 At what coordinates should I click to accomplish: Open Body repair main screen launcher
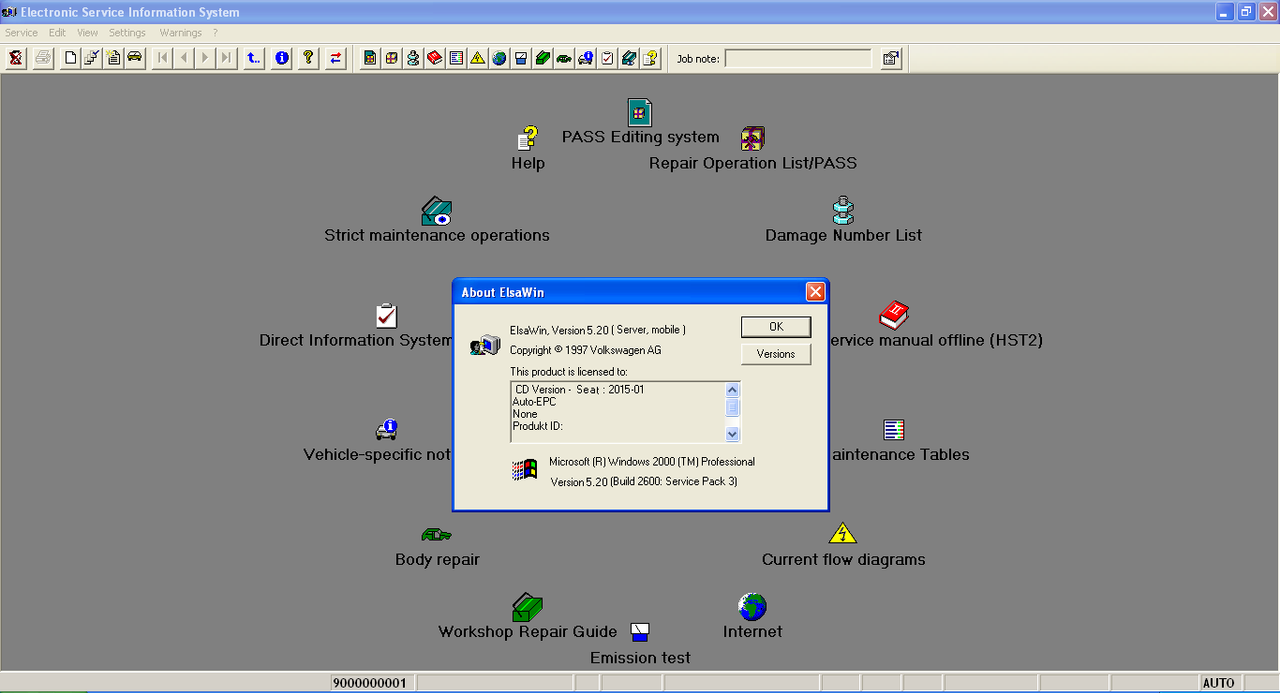point(437,546)
